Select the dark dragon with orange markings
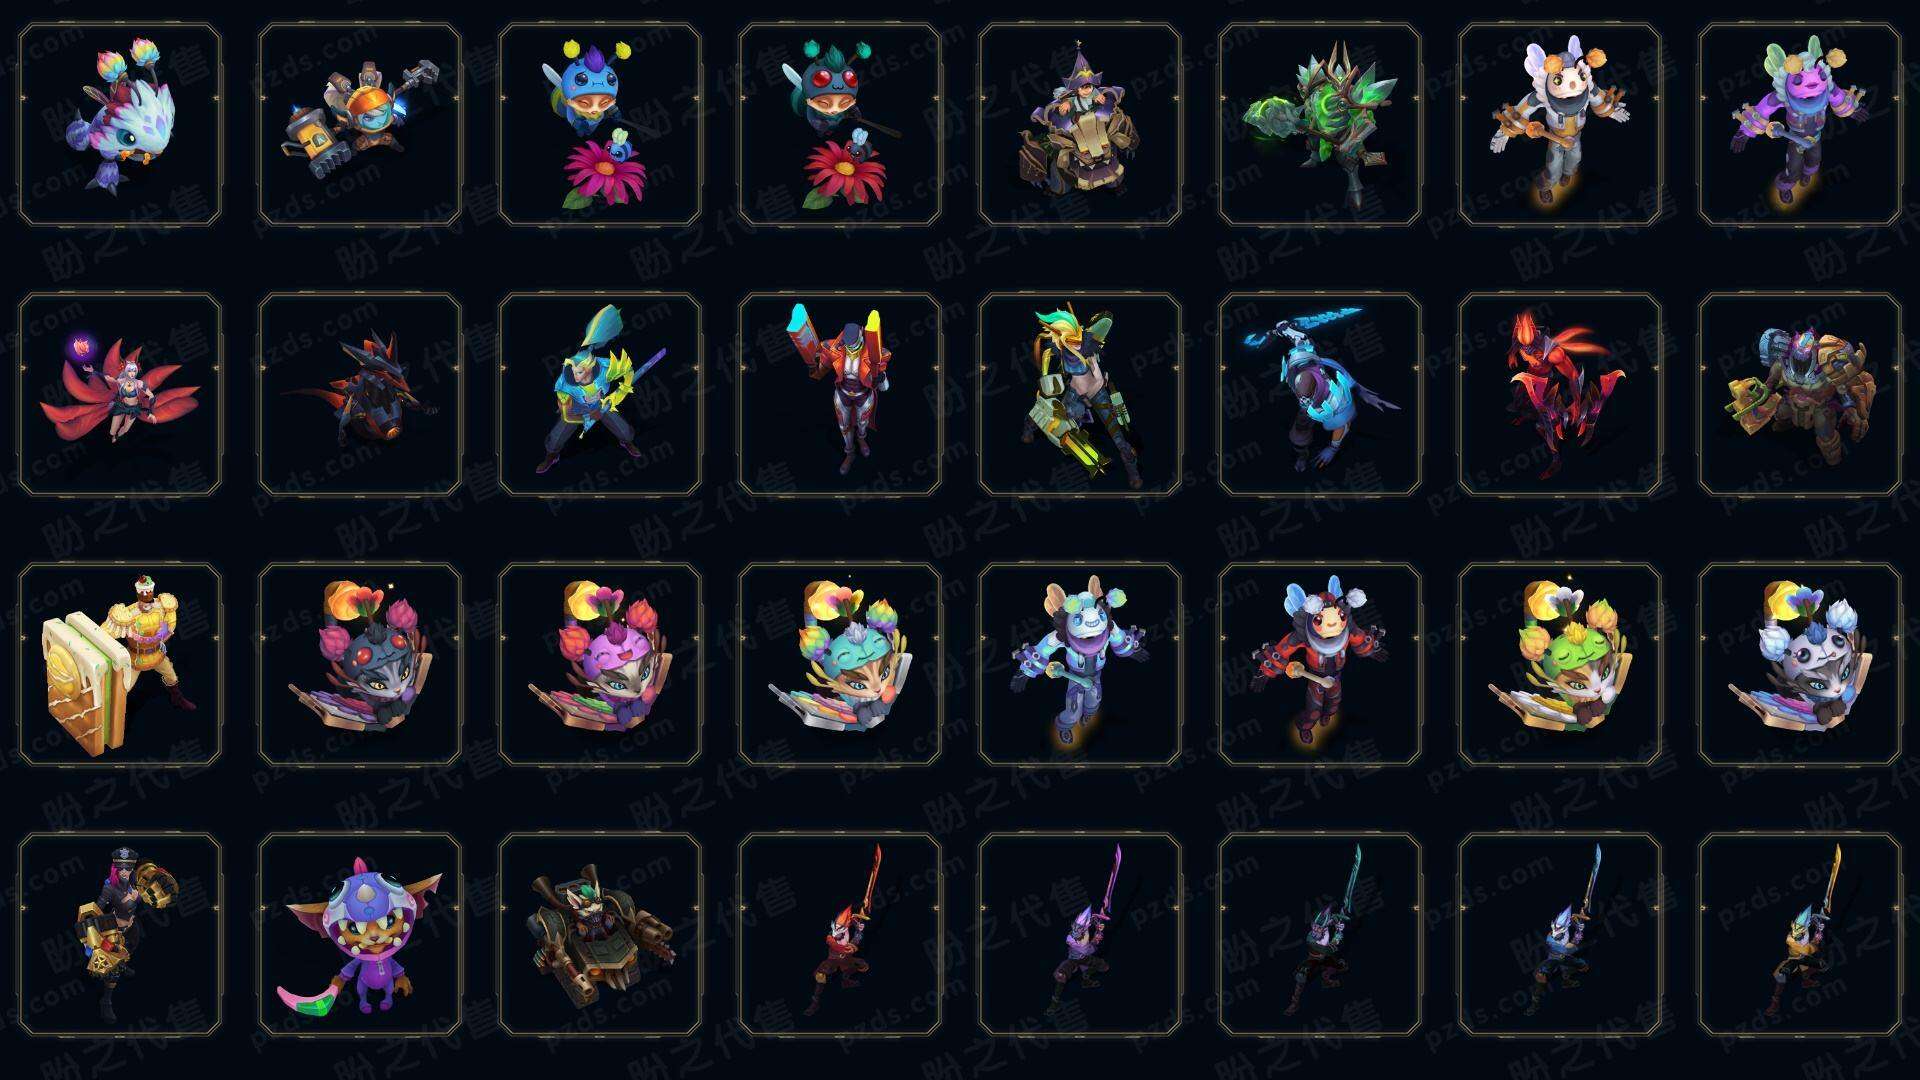 pos(360,394)
